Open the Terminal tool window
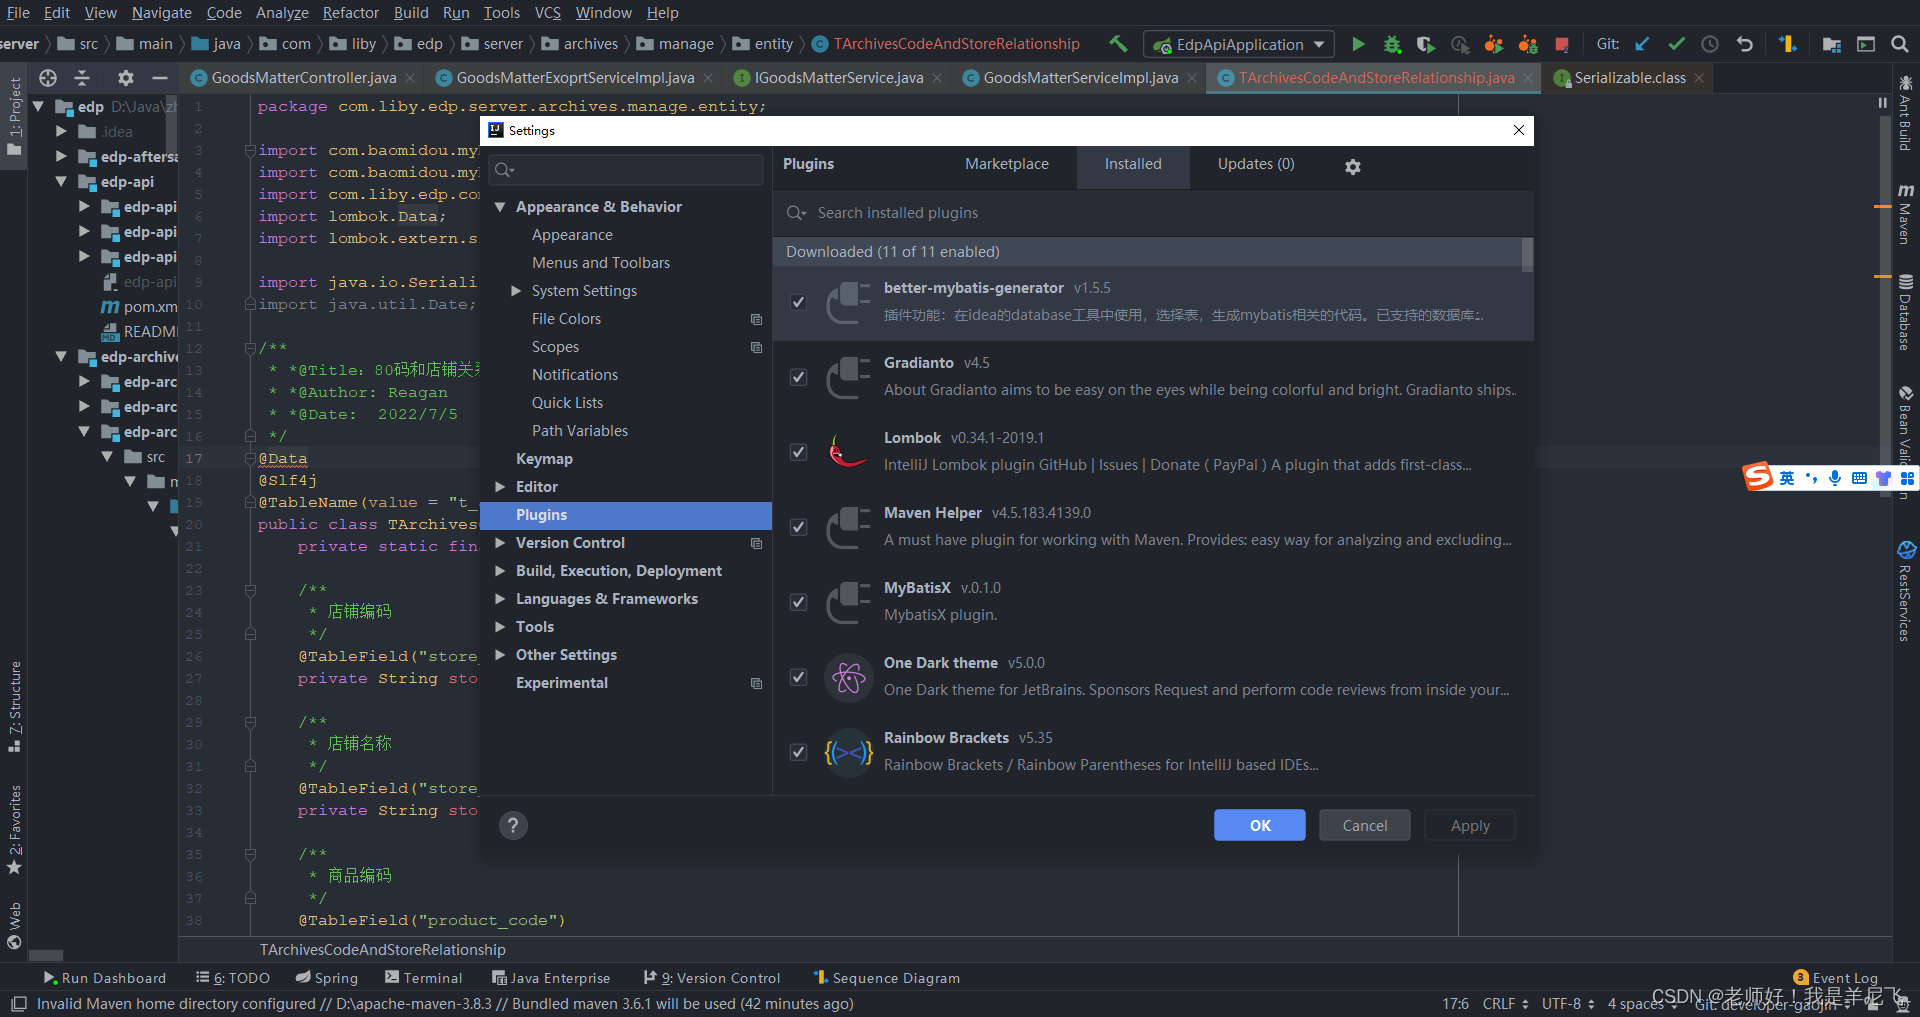1920x1017 pixels. (x=424, y=978)
